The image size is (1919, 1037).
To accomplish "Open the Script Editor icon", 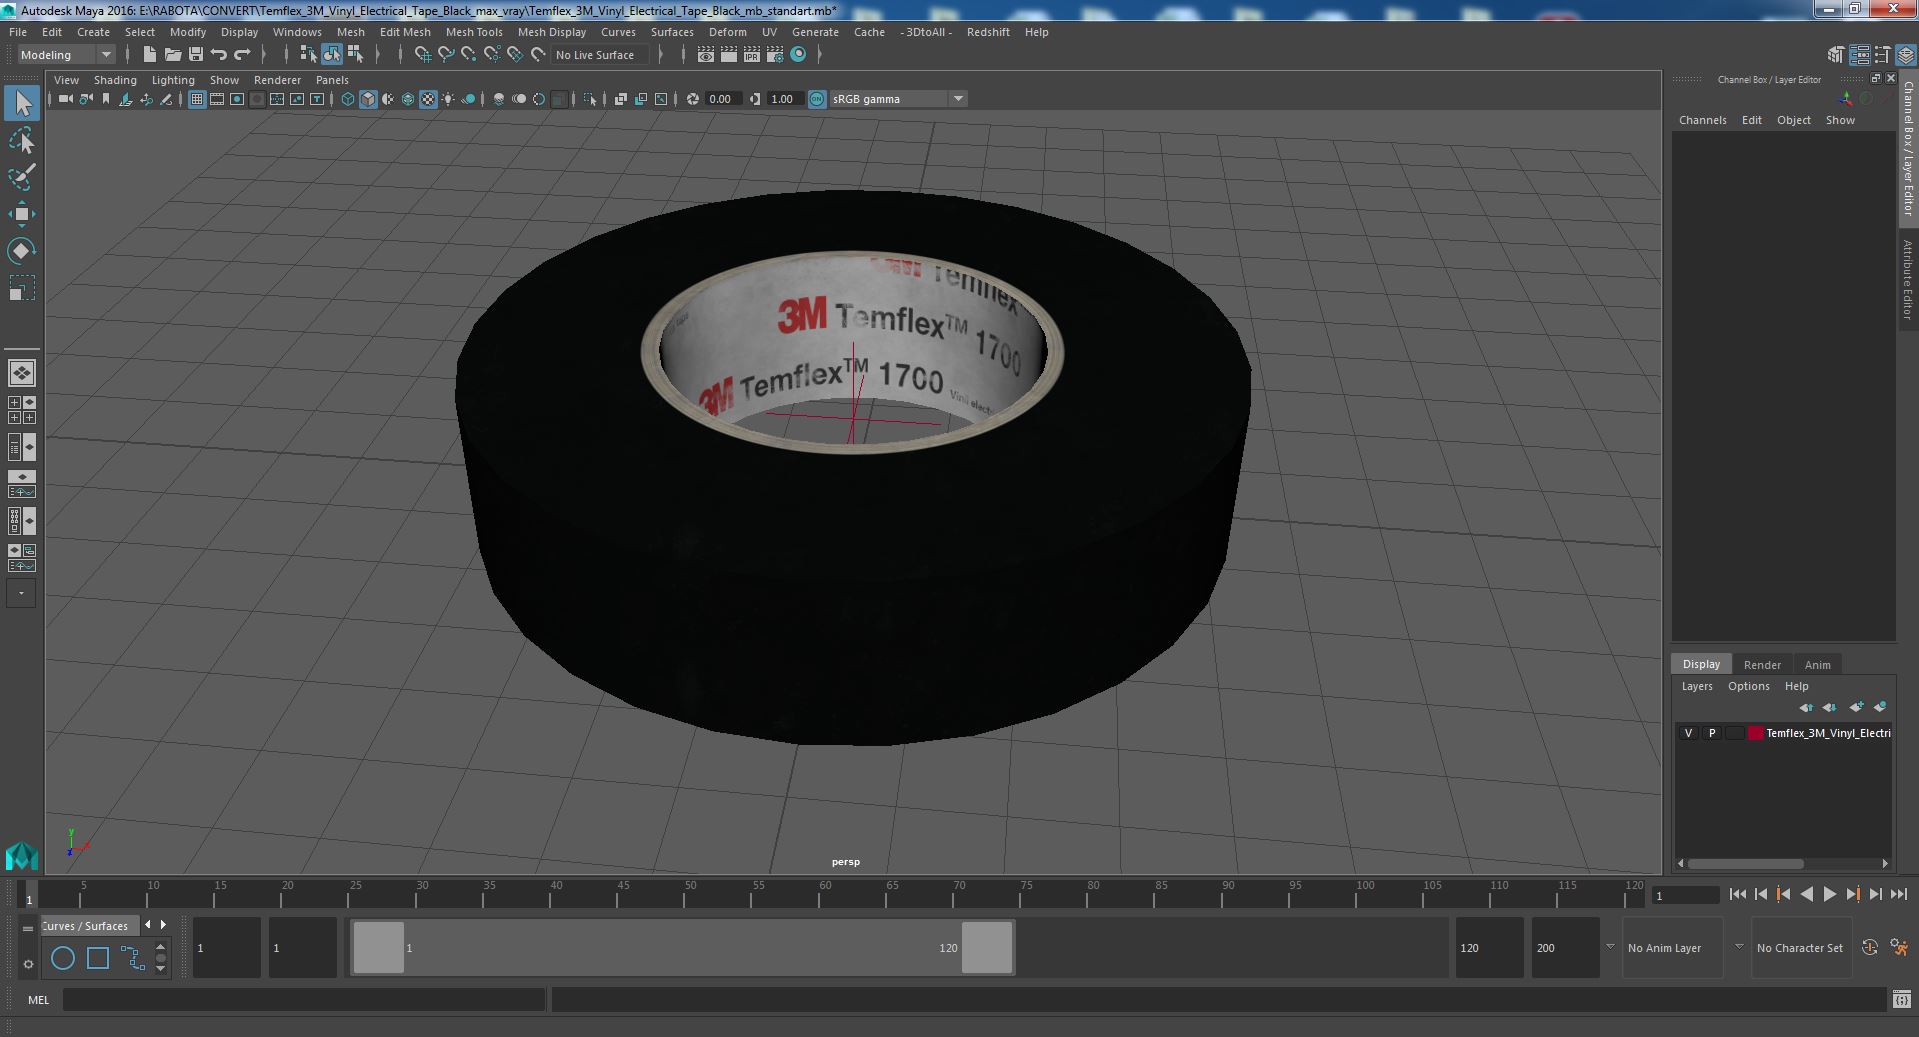I will click(x=1902, y=999).
